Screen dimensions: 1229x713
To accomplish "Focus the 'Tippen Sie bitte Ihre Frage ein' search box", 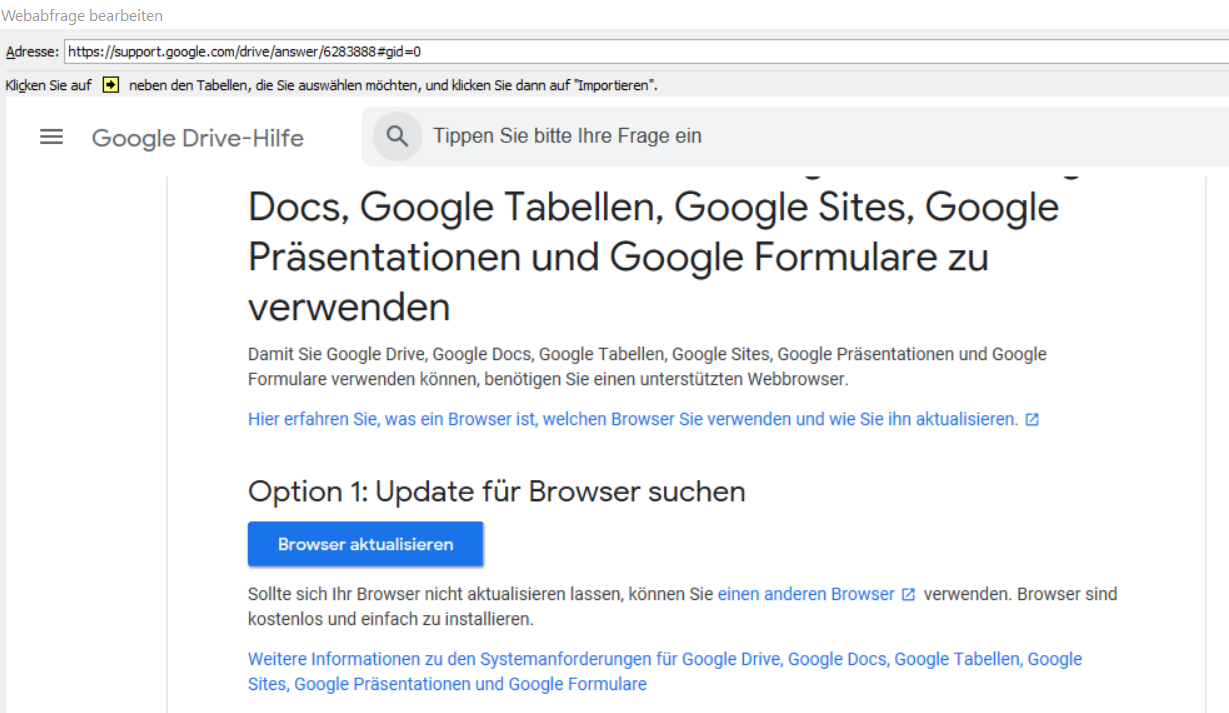I will (795, 136).
